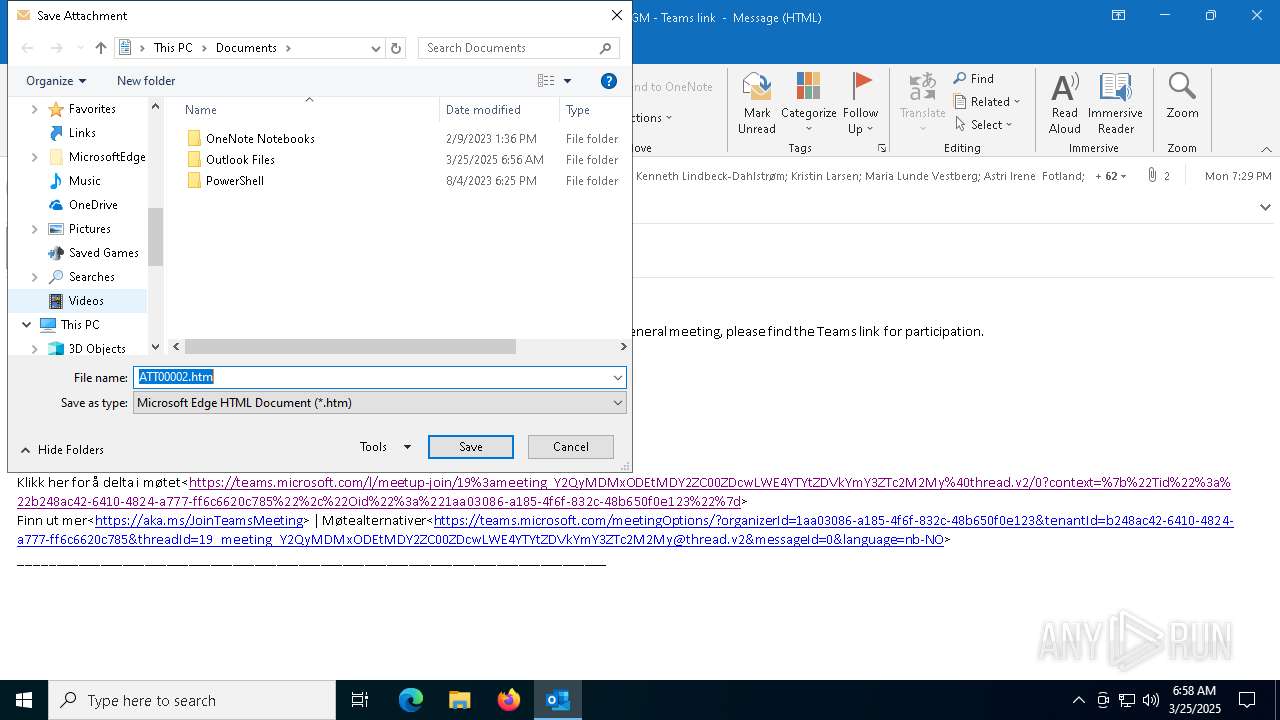Viewport: 1280px width, 720px height.
Task: Click the Search Documents field
Action: pyautogui.click(x=518, y=48)
